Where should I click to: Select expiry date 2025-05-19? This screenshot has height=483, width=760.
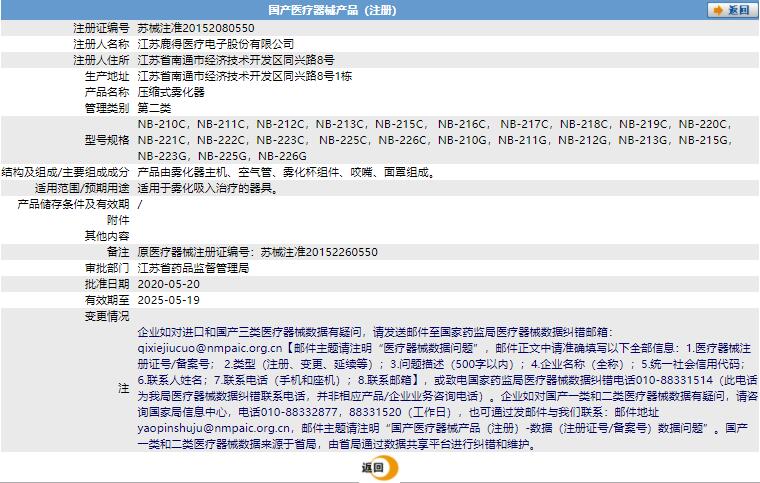coord(169,300)
